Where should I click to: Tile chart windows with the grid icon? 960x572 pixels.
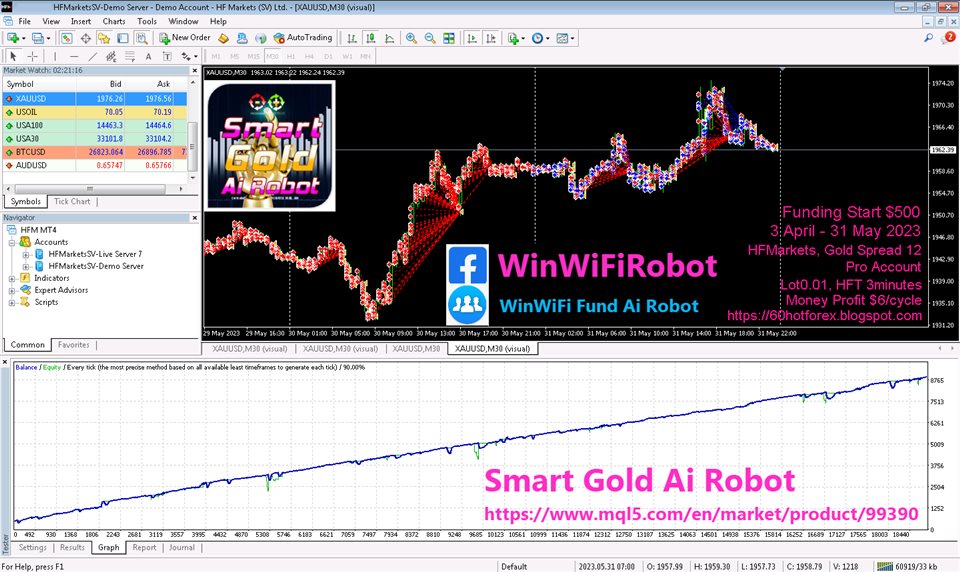[x=449, y=38]
